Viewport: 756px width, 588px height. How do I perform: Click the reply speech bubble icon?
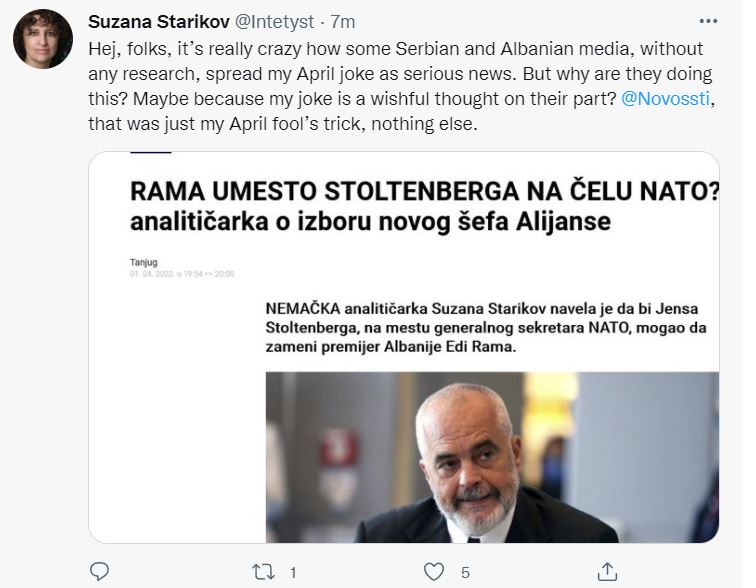99,572
